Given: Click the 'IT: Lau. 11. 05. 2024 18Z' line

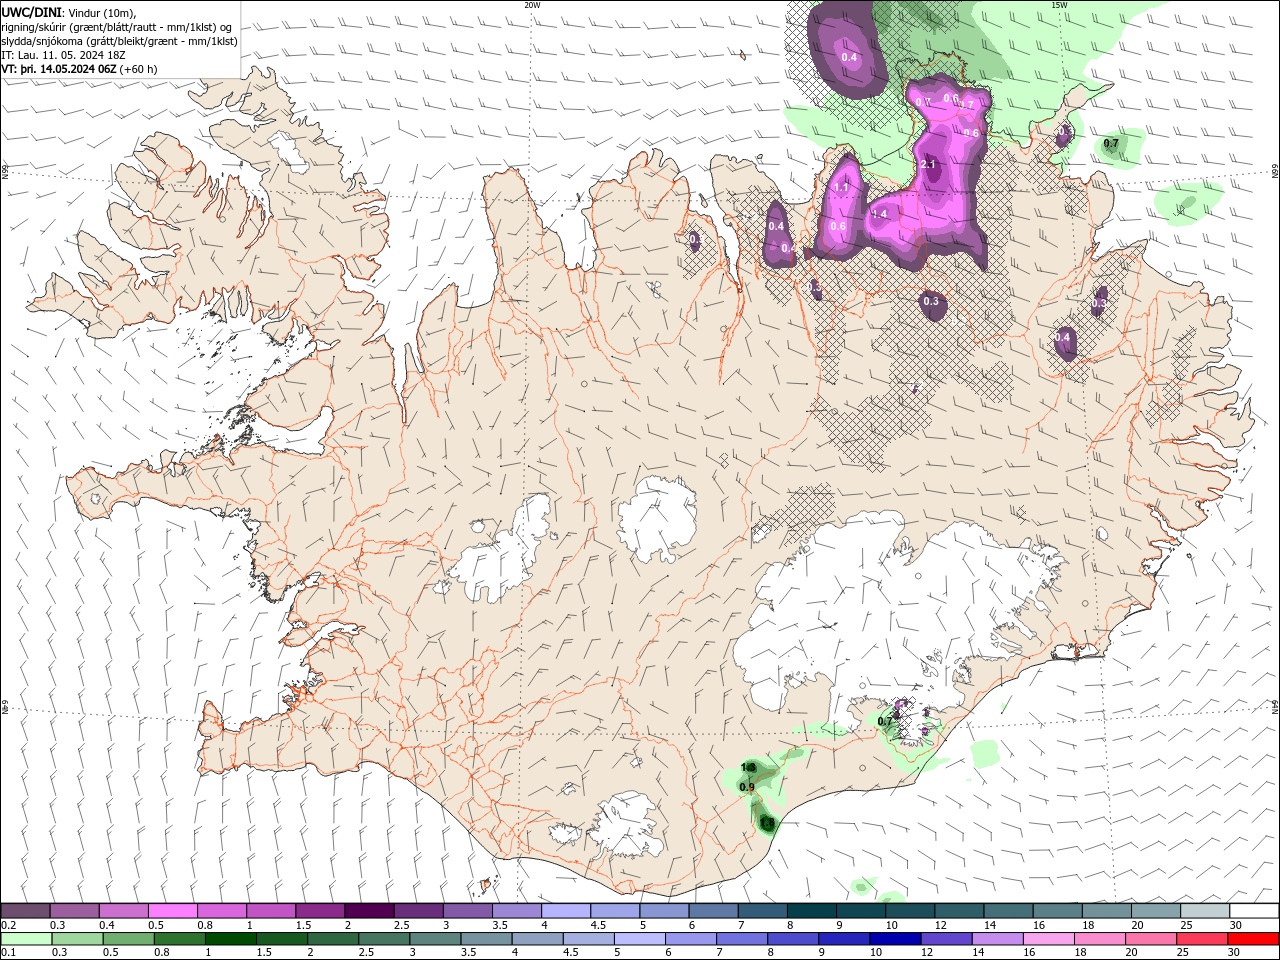Looking at the screenshot, I should point(62,55).
